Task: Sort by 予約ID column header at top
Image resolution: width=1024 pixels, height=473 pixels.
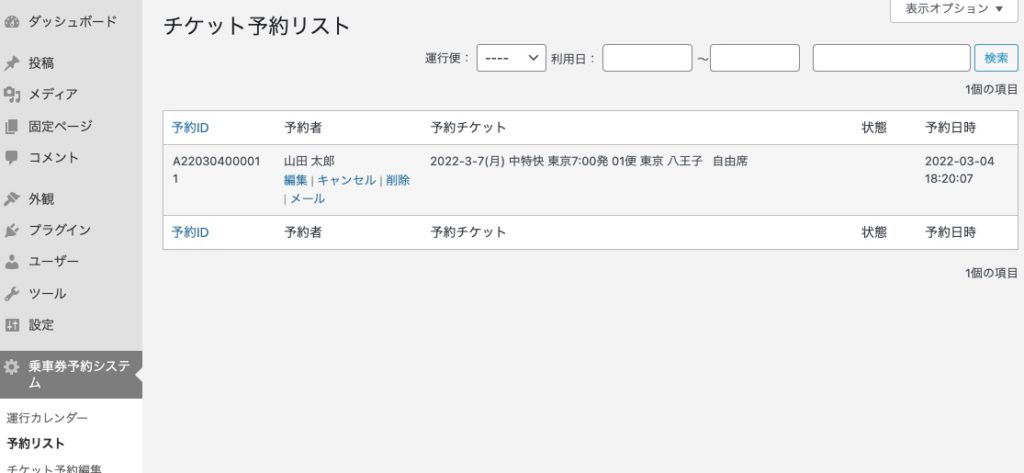Action: tap(190, 128)
